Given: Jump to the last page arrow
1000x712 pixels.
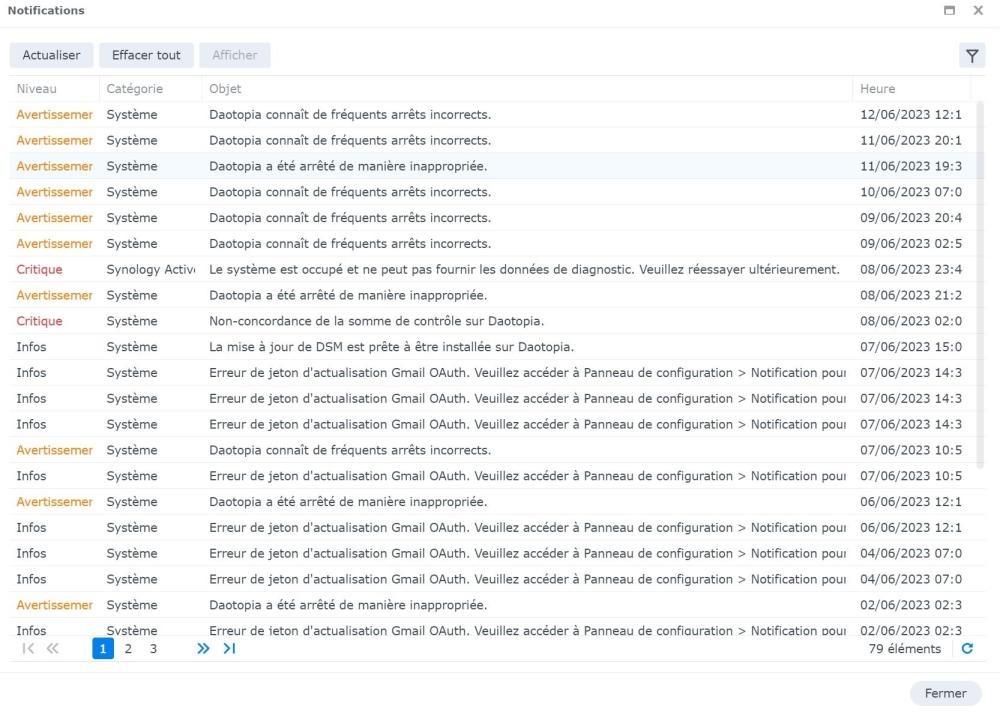Looking at the screenshot, I should tap(229, 649).
